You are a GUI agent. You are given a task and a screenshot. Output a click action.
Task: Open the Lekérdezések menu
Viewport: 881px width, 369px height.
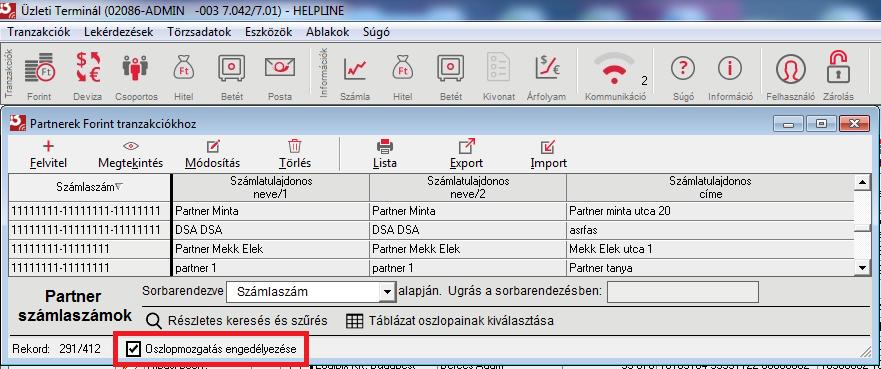pyautogui.click(x=119, y=32)
